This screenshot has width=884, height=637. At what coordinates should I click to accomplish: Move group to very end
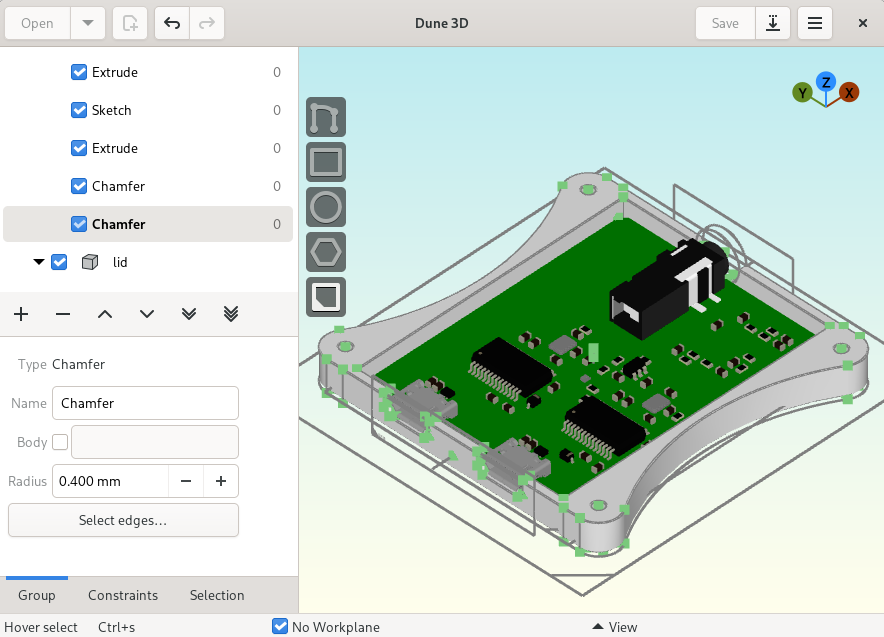click(231, 314)
